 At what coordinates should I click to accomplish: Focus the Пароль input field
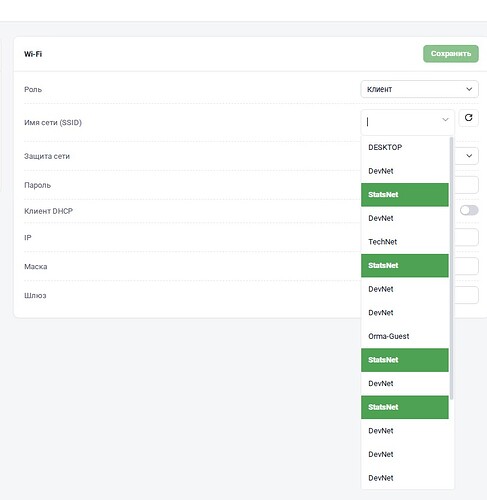(x=466, y=185)
